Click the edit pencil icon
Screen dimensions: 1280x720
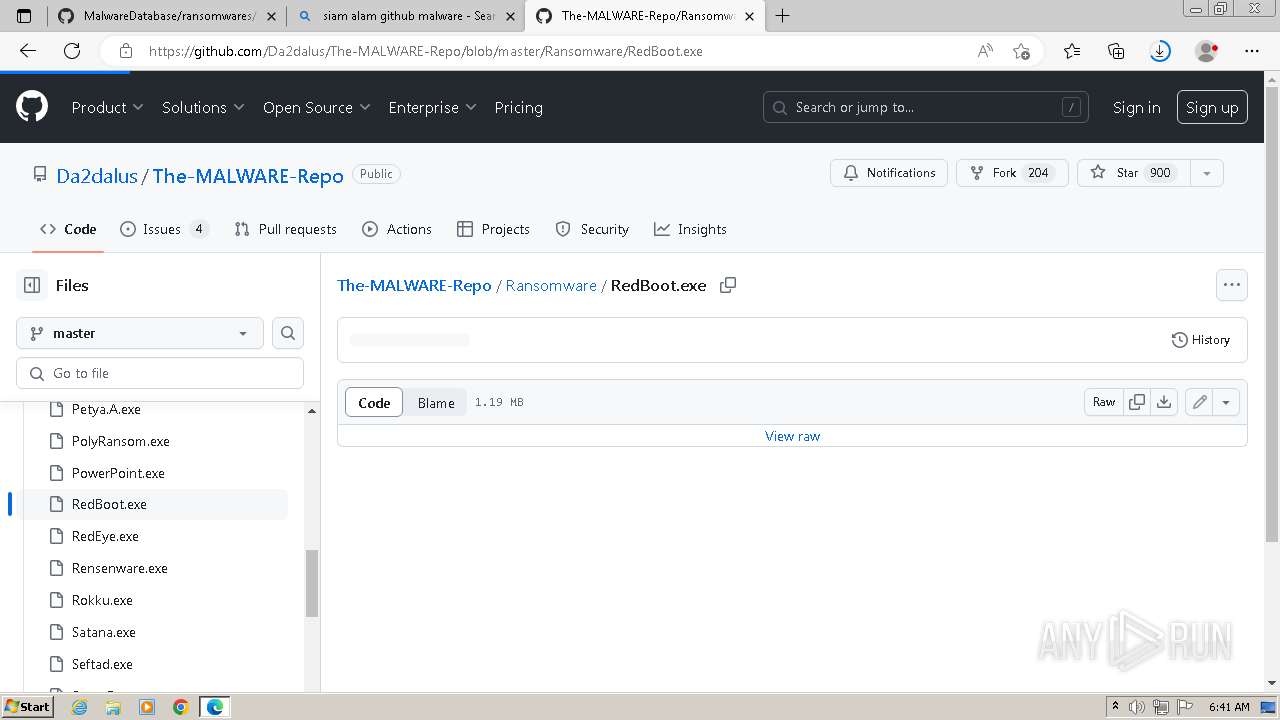tap(1199, 402)
